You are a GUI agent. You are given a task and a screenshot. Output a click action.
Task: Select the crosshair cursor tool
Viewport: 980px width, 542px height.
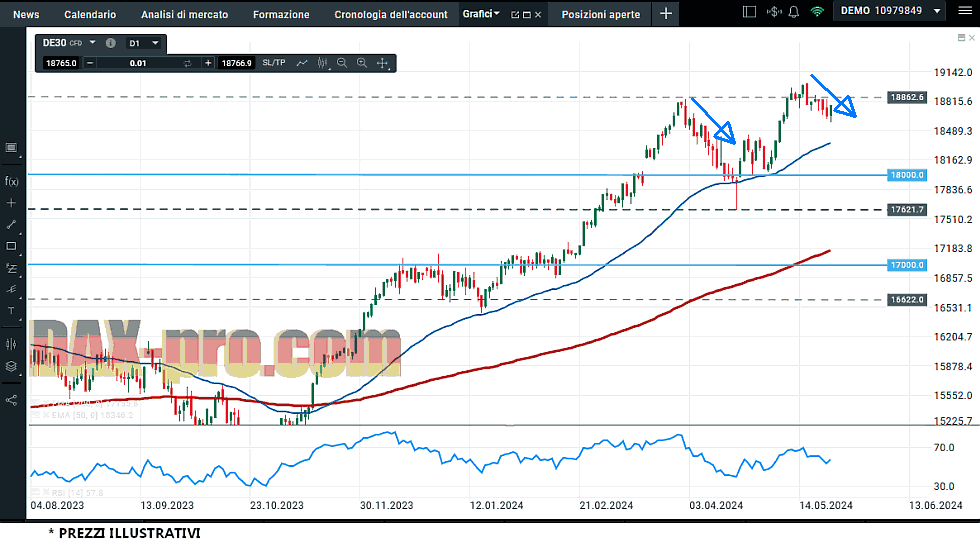pyautogui.click(x=382, y=63)
